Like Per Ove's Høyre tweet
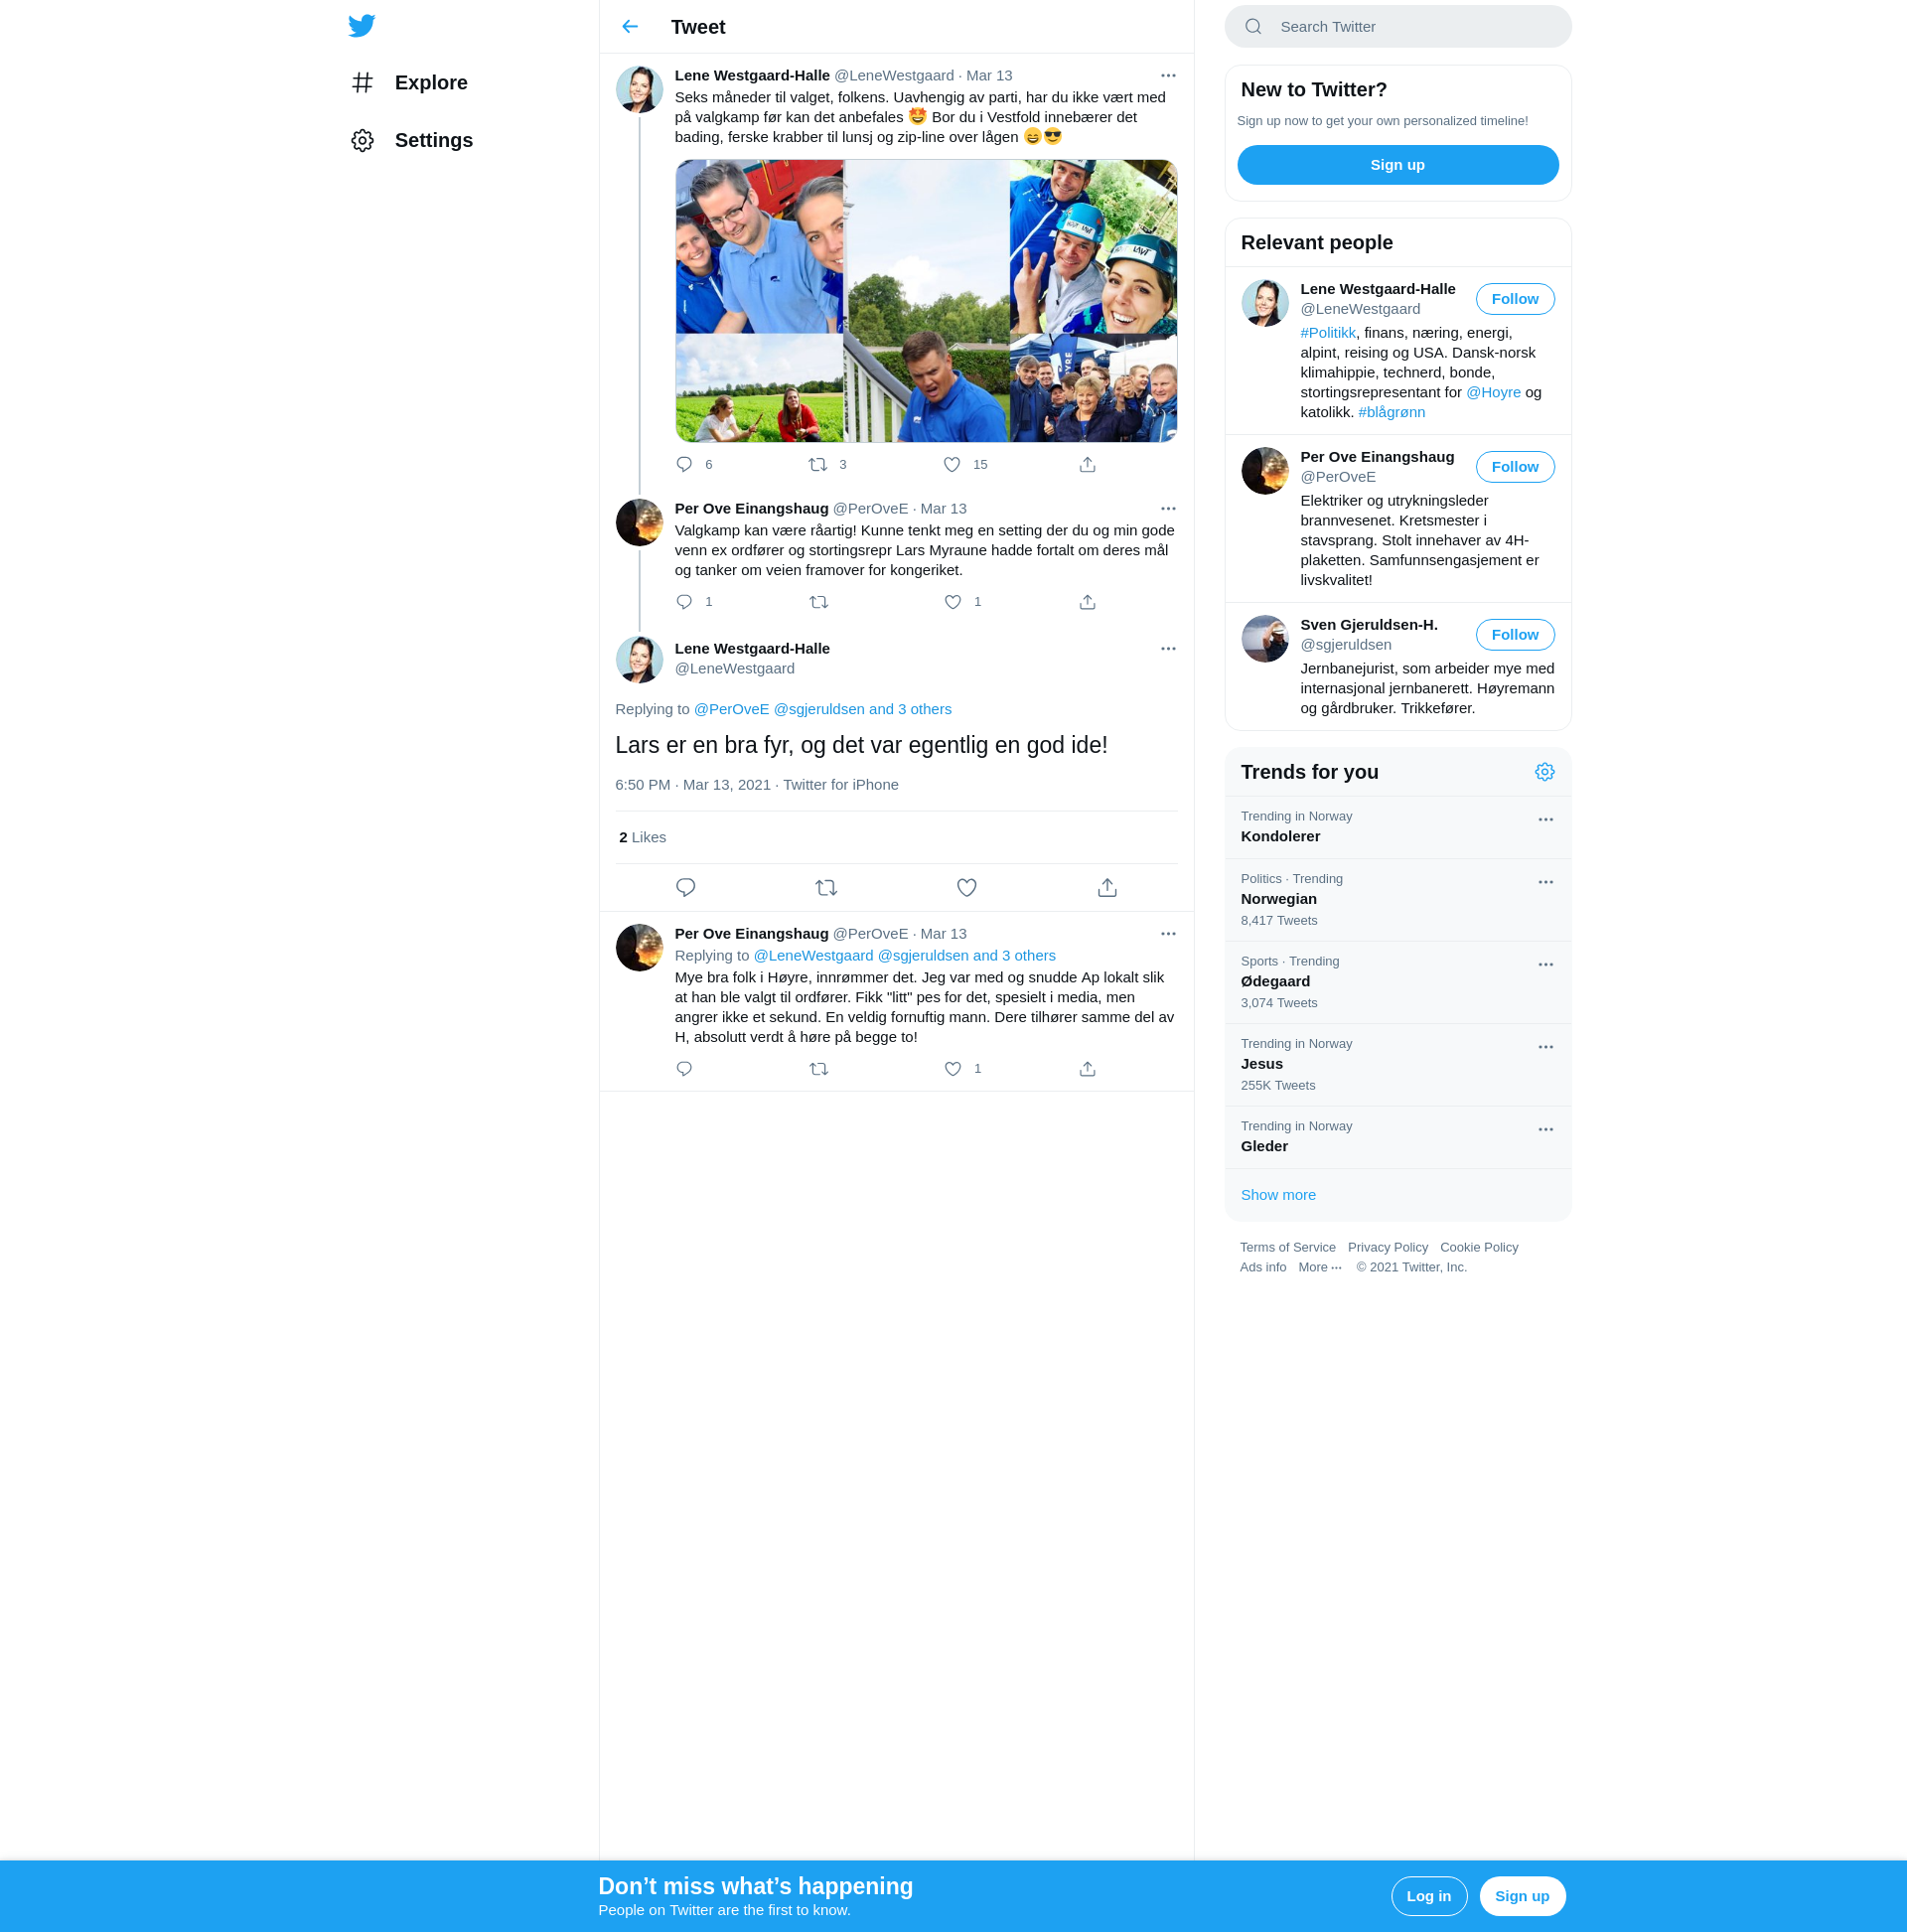Viewport: 1907px width, 1932px height. coord(952,1069)
